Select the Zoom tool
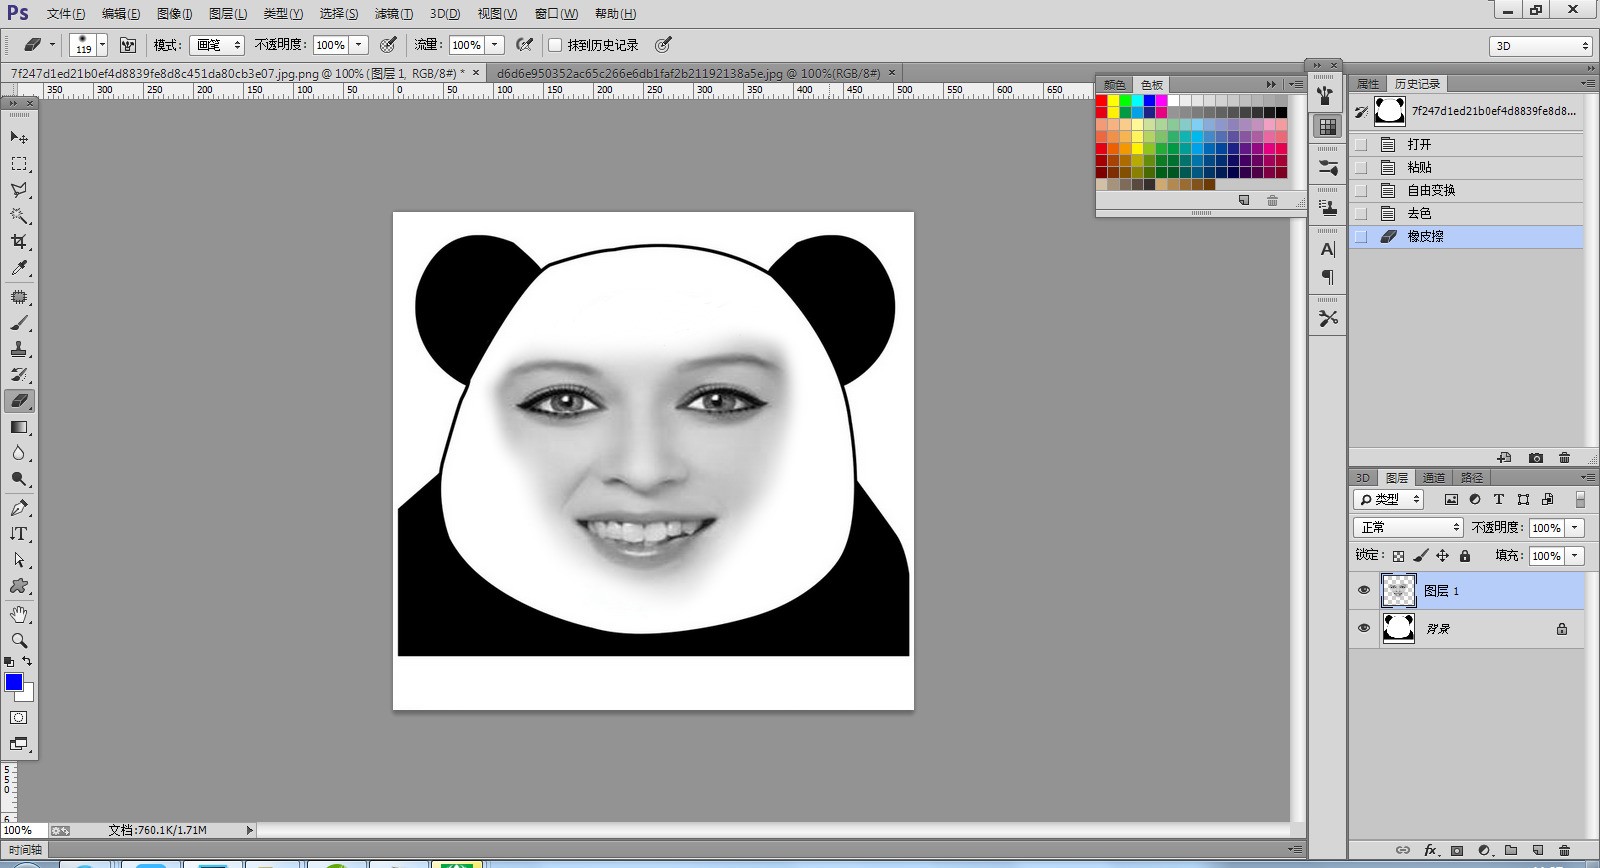Viewport: 1600px width, 868px height. click(19, 640)
